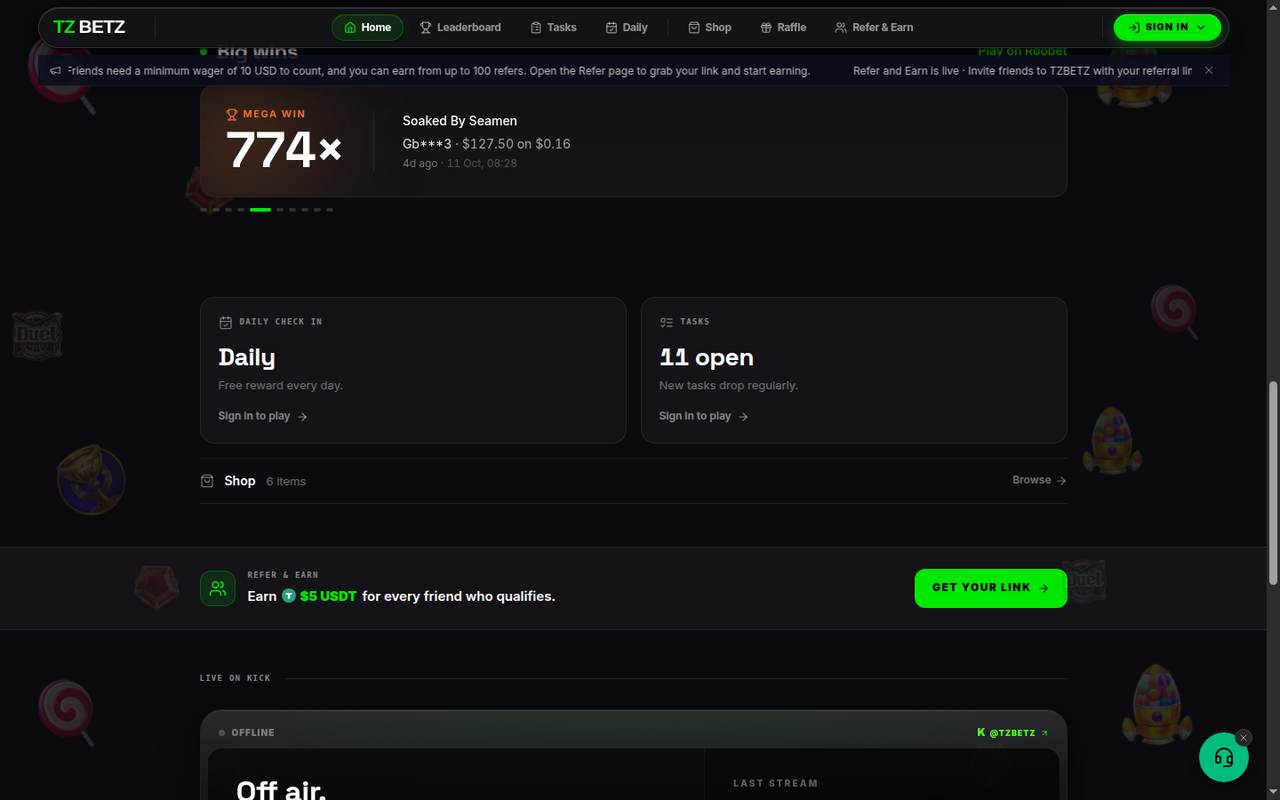Go to the Tasks nav item
The image size is (1280, 800).
coord(553,27)
